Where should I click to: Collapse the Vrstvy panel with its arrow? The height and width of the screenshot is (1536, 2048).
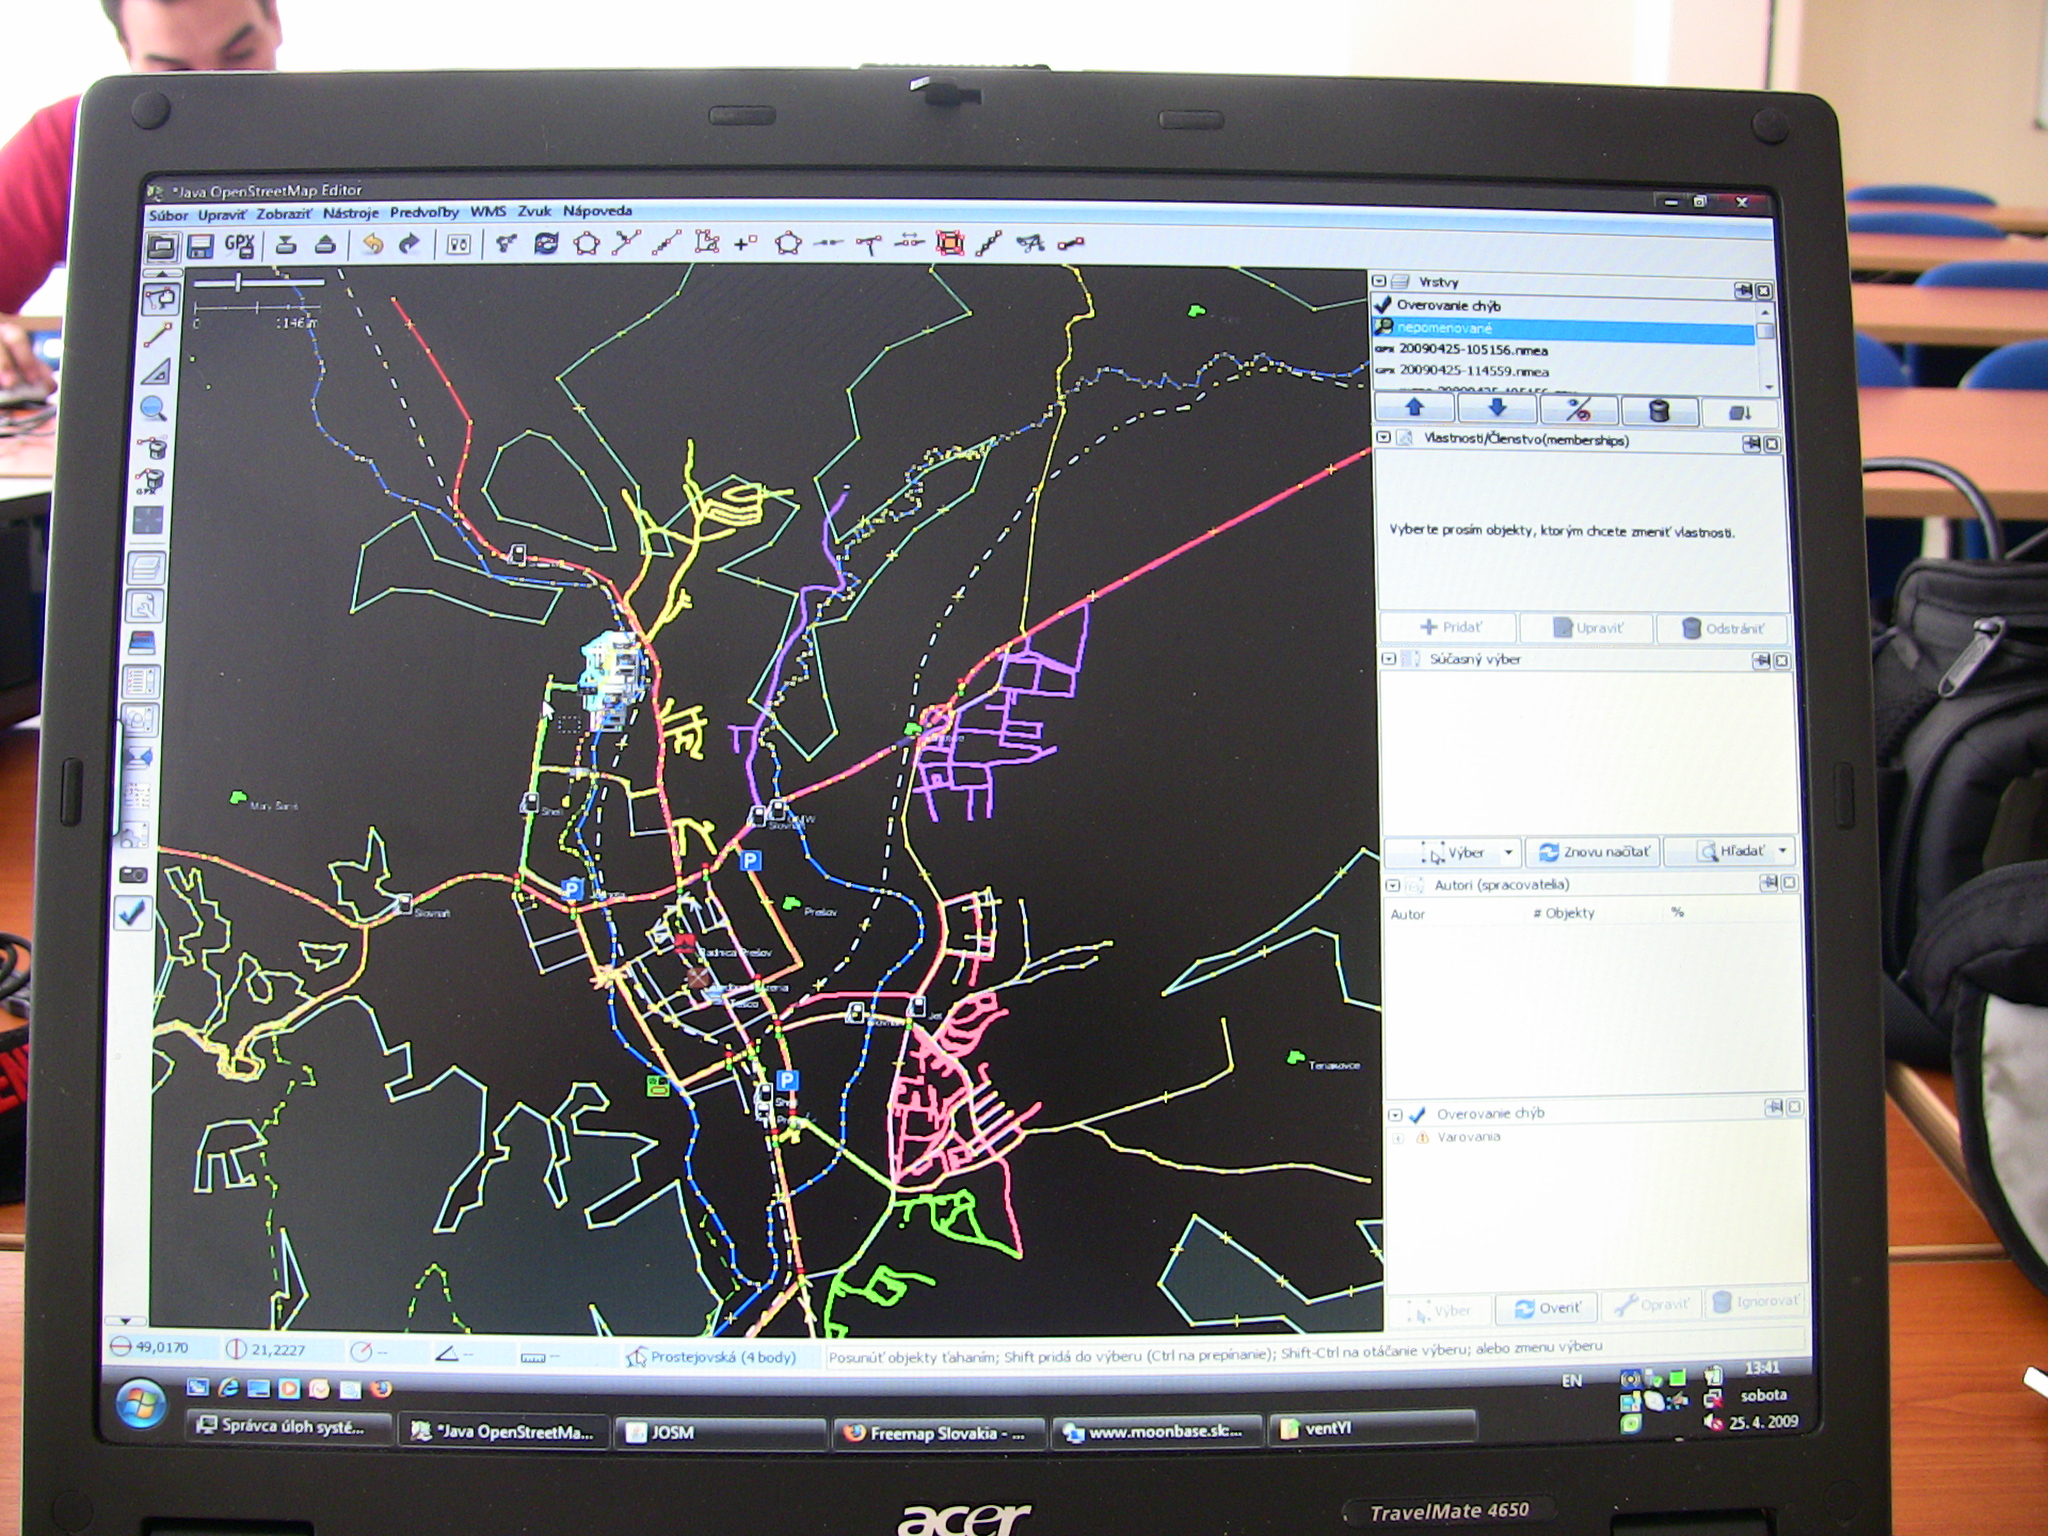coord(1379,282)
